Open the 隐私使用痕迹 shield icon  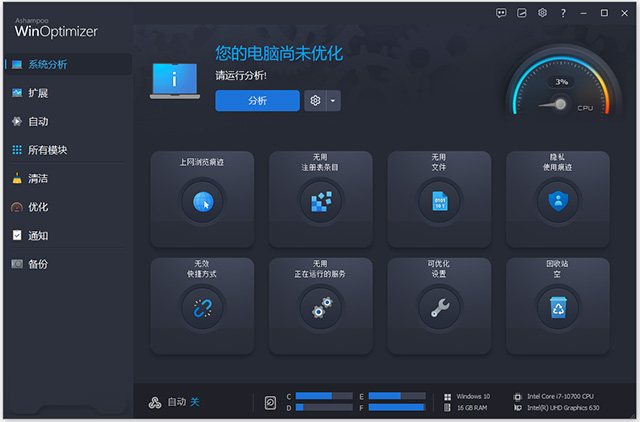pyautogui.click(x=558, y=201)
